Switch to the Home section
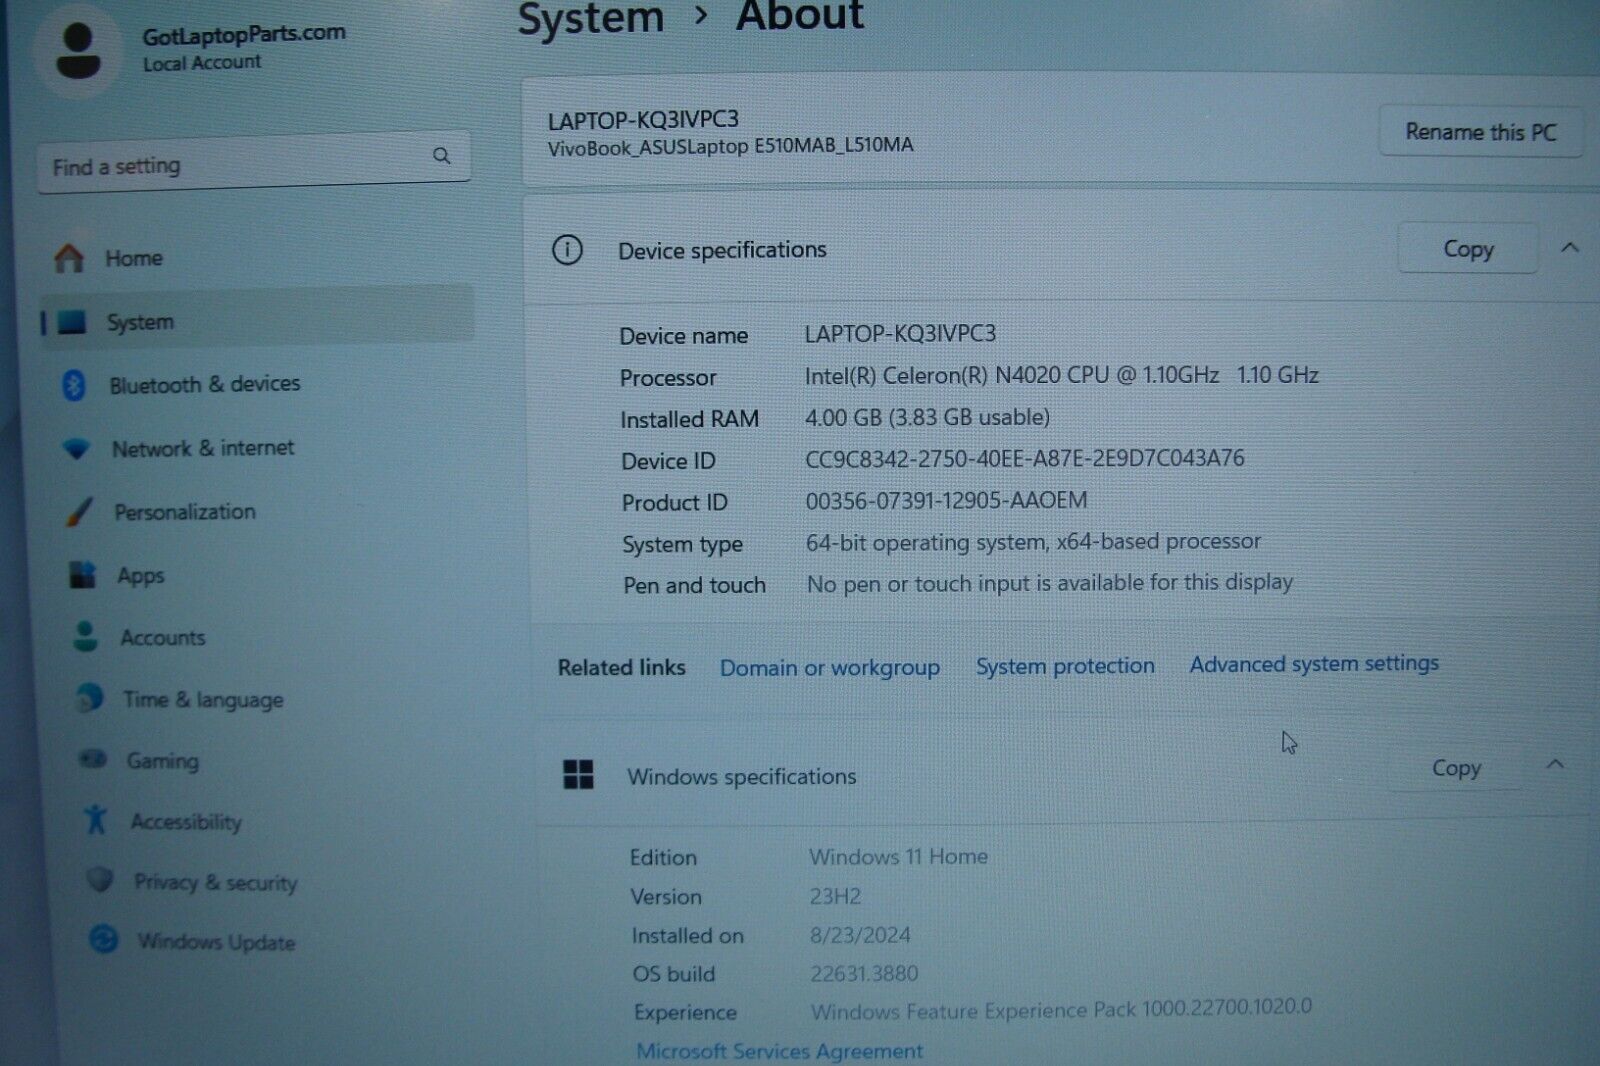The image size is (1600, 1066). 132,257
